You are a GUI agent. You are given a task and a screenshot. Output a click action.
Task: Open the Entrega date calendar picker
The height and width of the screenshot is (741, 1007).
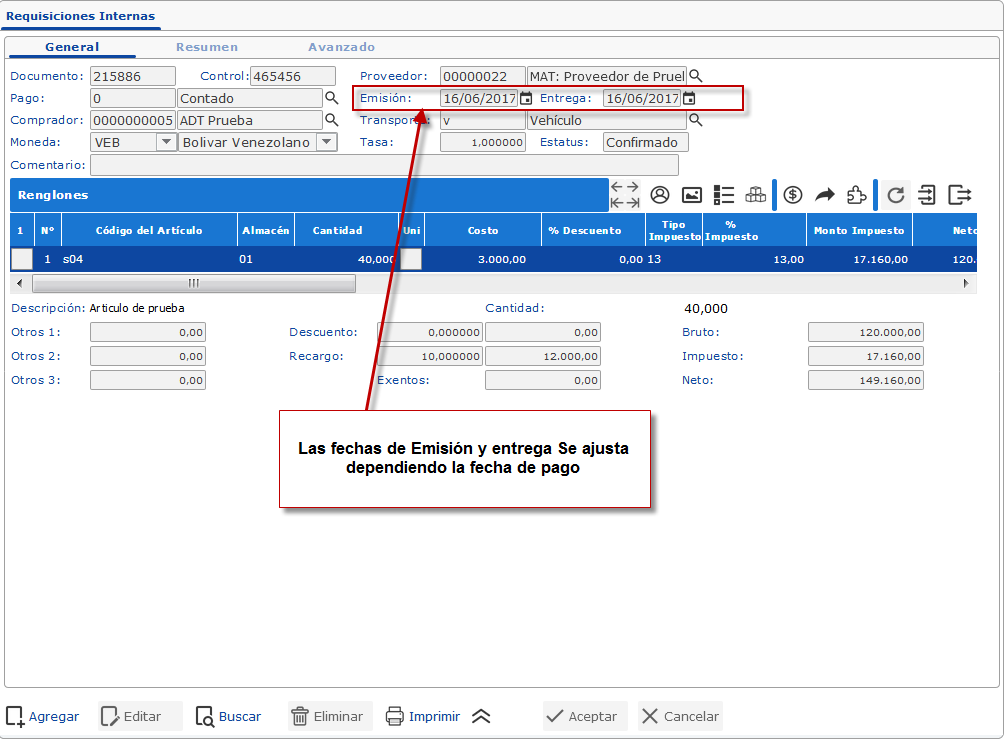point(689,99)
